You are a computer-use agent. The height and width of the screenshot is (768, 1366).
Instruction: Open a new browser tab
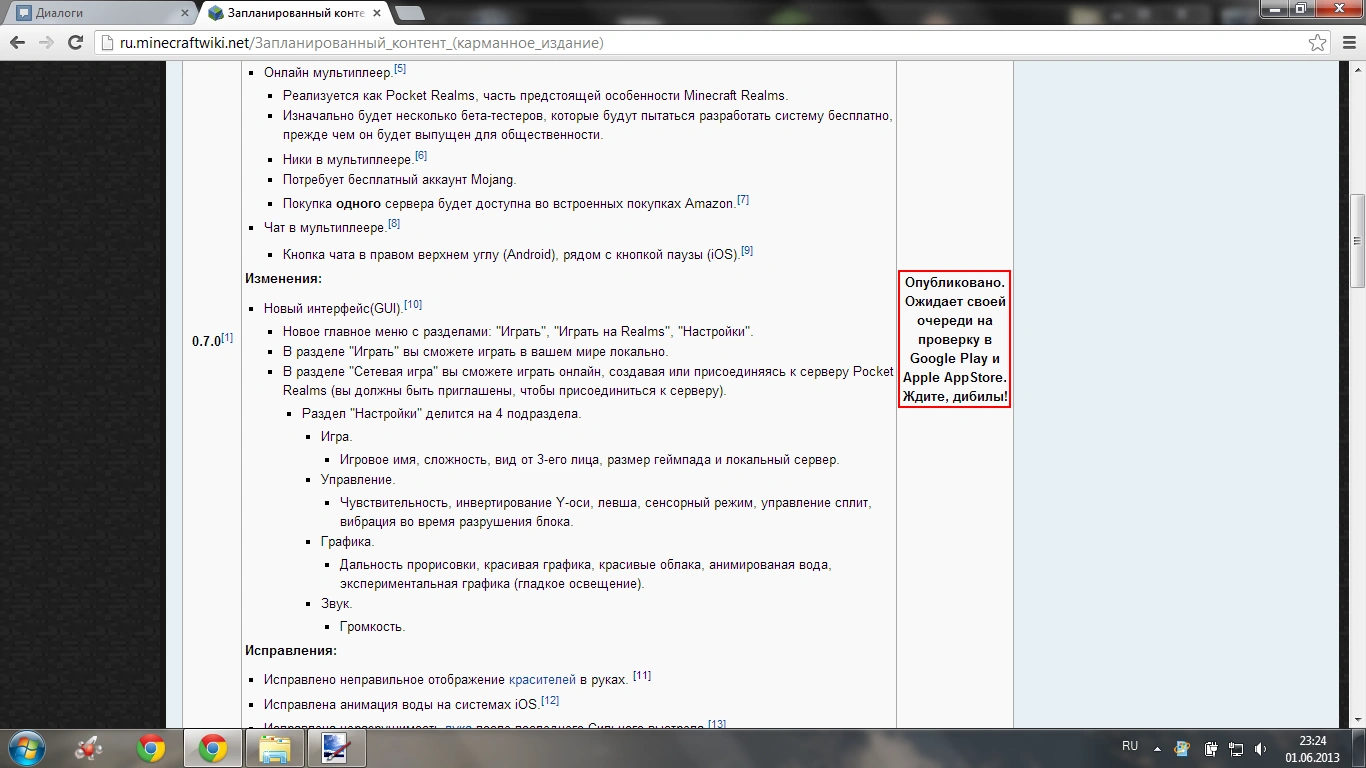click(x=410, y=13)
